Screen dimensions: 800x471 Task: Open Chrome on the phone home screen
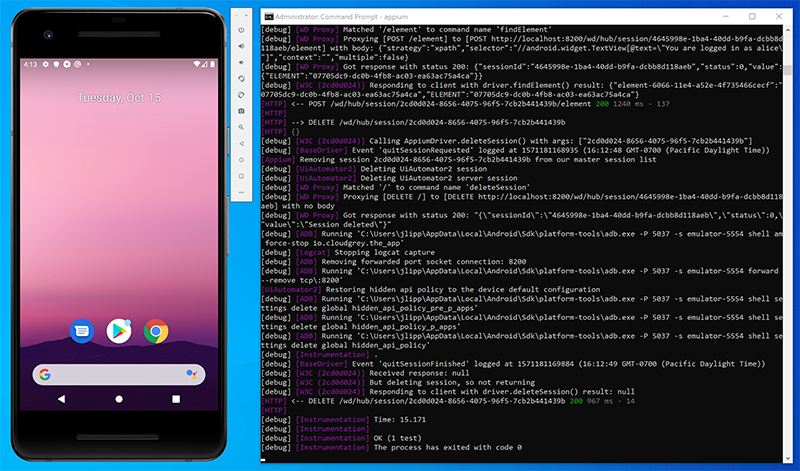pyautogui.click(x=156, y=332)
